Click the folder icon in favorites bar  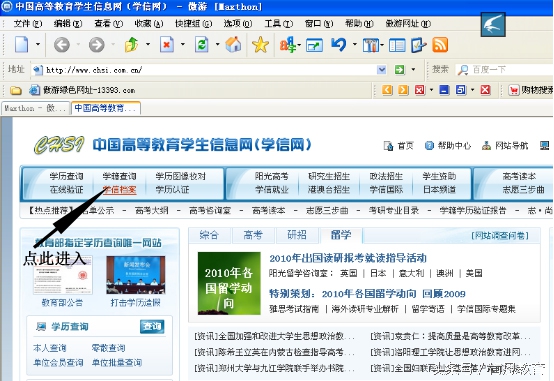[x=16, y=90]
